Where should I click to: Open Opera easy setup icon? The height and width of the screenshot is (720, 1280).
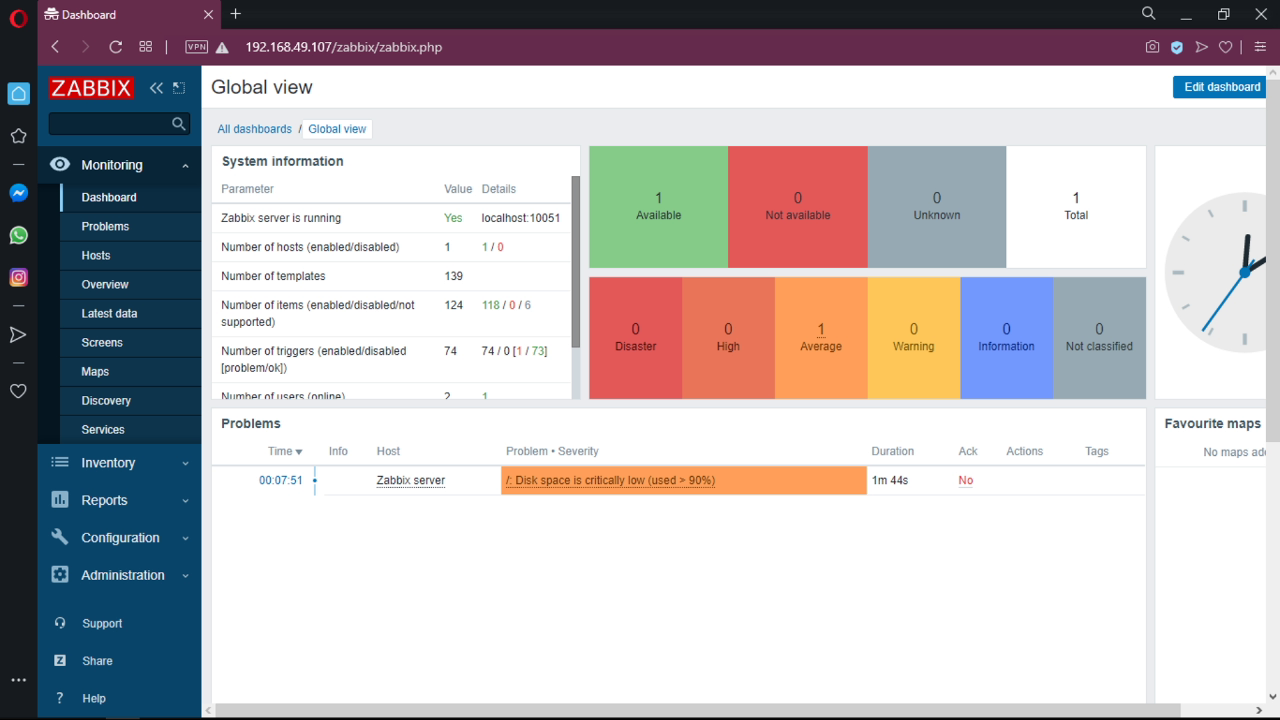coord(1260,47)
